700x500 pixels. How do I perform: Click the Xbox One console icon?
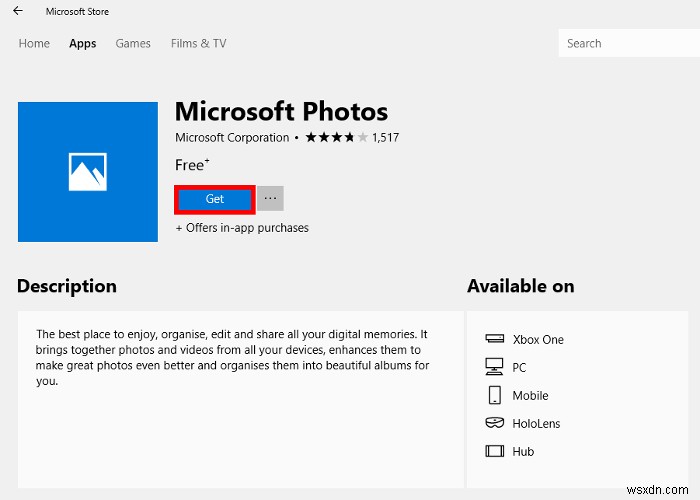[495, 339]
